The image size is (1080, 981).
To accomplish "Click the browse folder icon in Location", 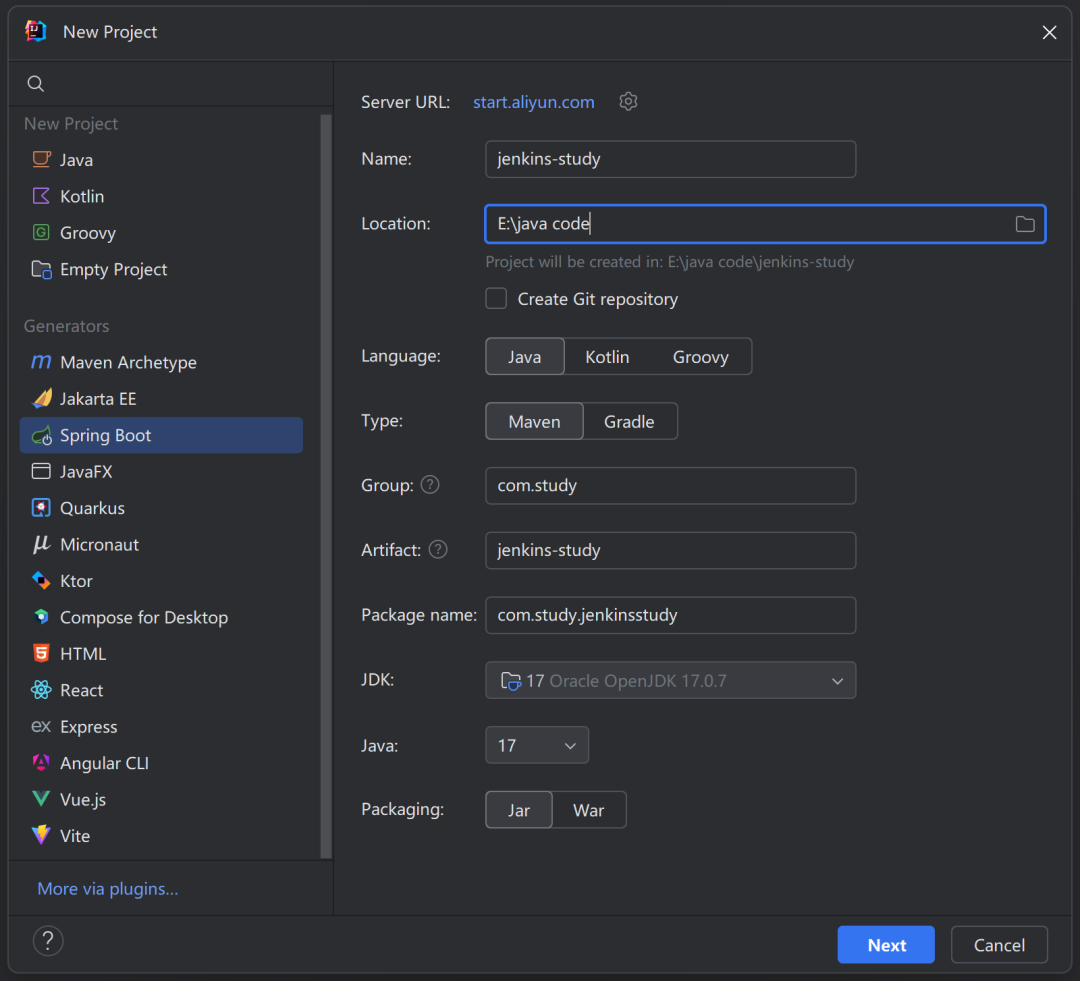I will pyautogui.click(x=1025, y=224).
